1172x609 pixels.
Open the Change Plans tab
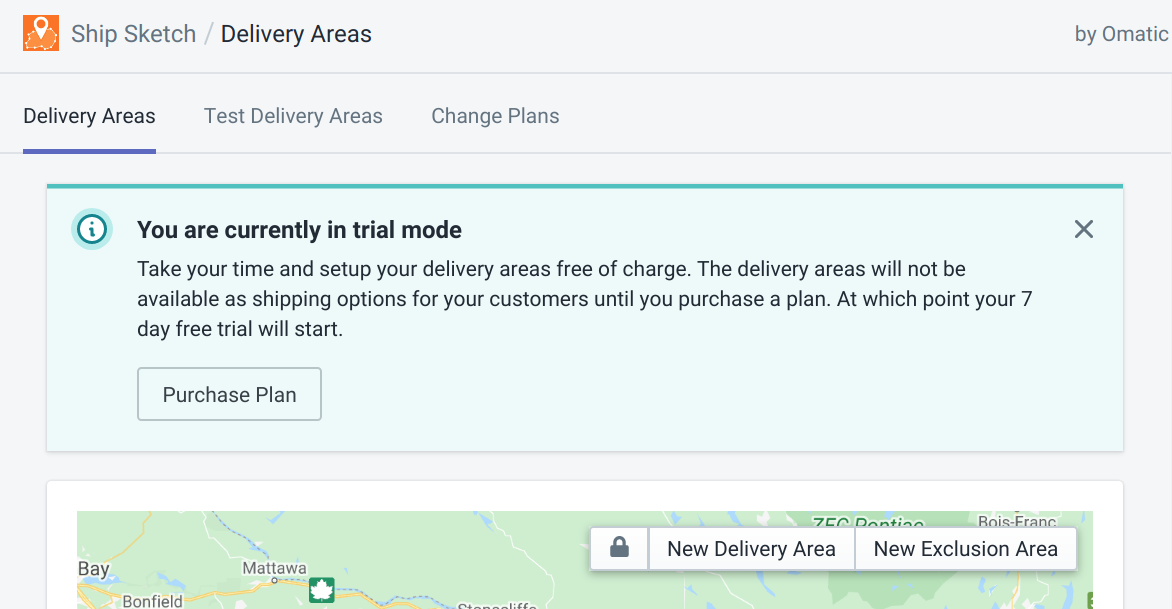(x=495, y=116)
